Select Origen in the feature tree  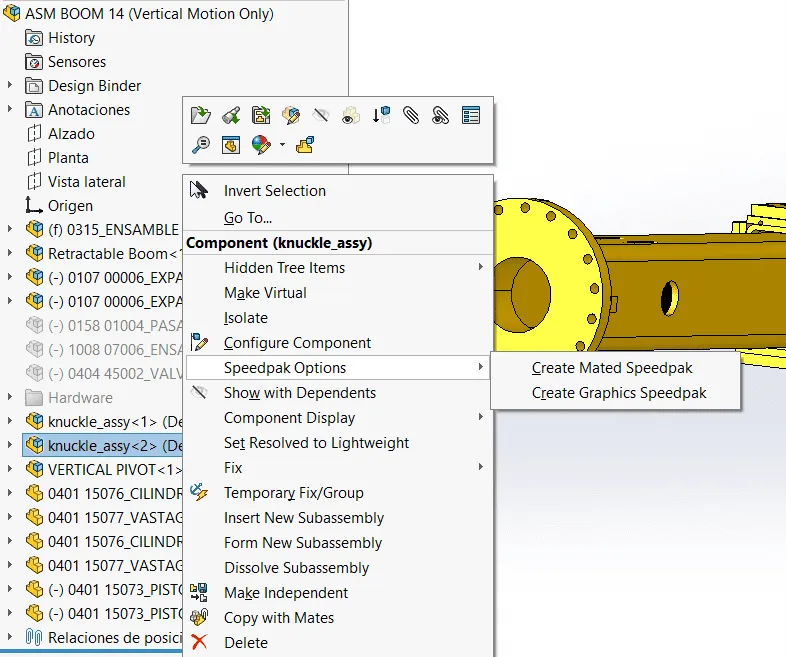(70, 206)
